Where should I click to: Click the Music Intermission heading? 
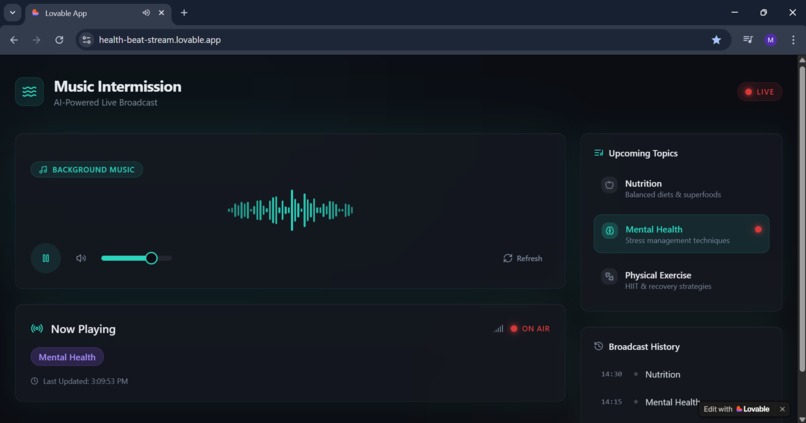(118, 86)
